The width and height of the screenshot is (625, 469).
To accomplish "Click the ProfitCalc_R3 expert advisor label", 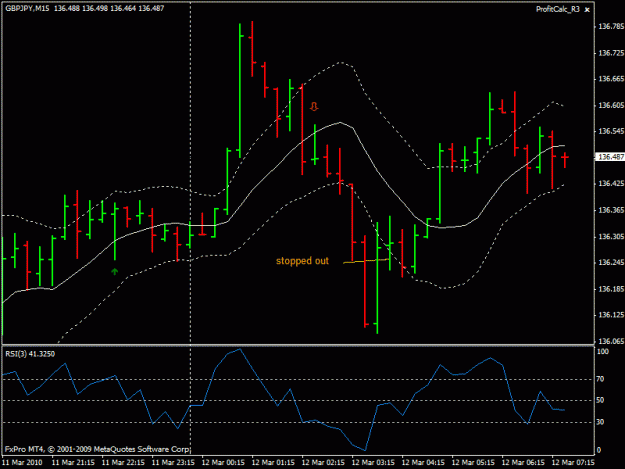I will pos(558,9).
